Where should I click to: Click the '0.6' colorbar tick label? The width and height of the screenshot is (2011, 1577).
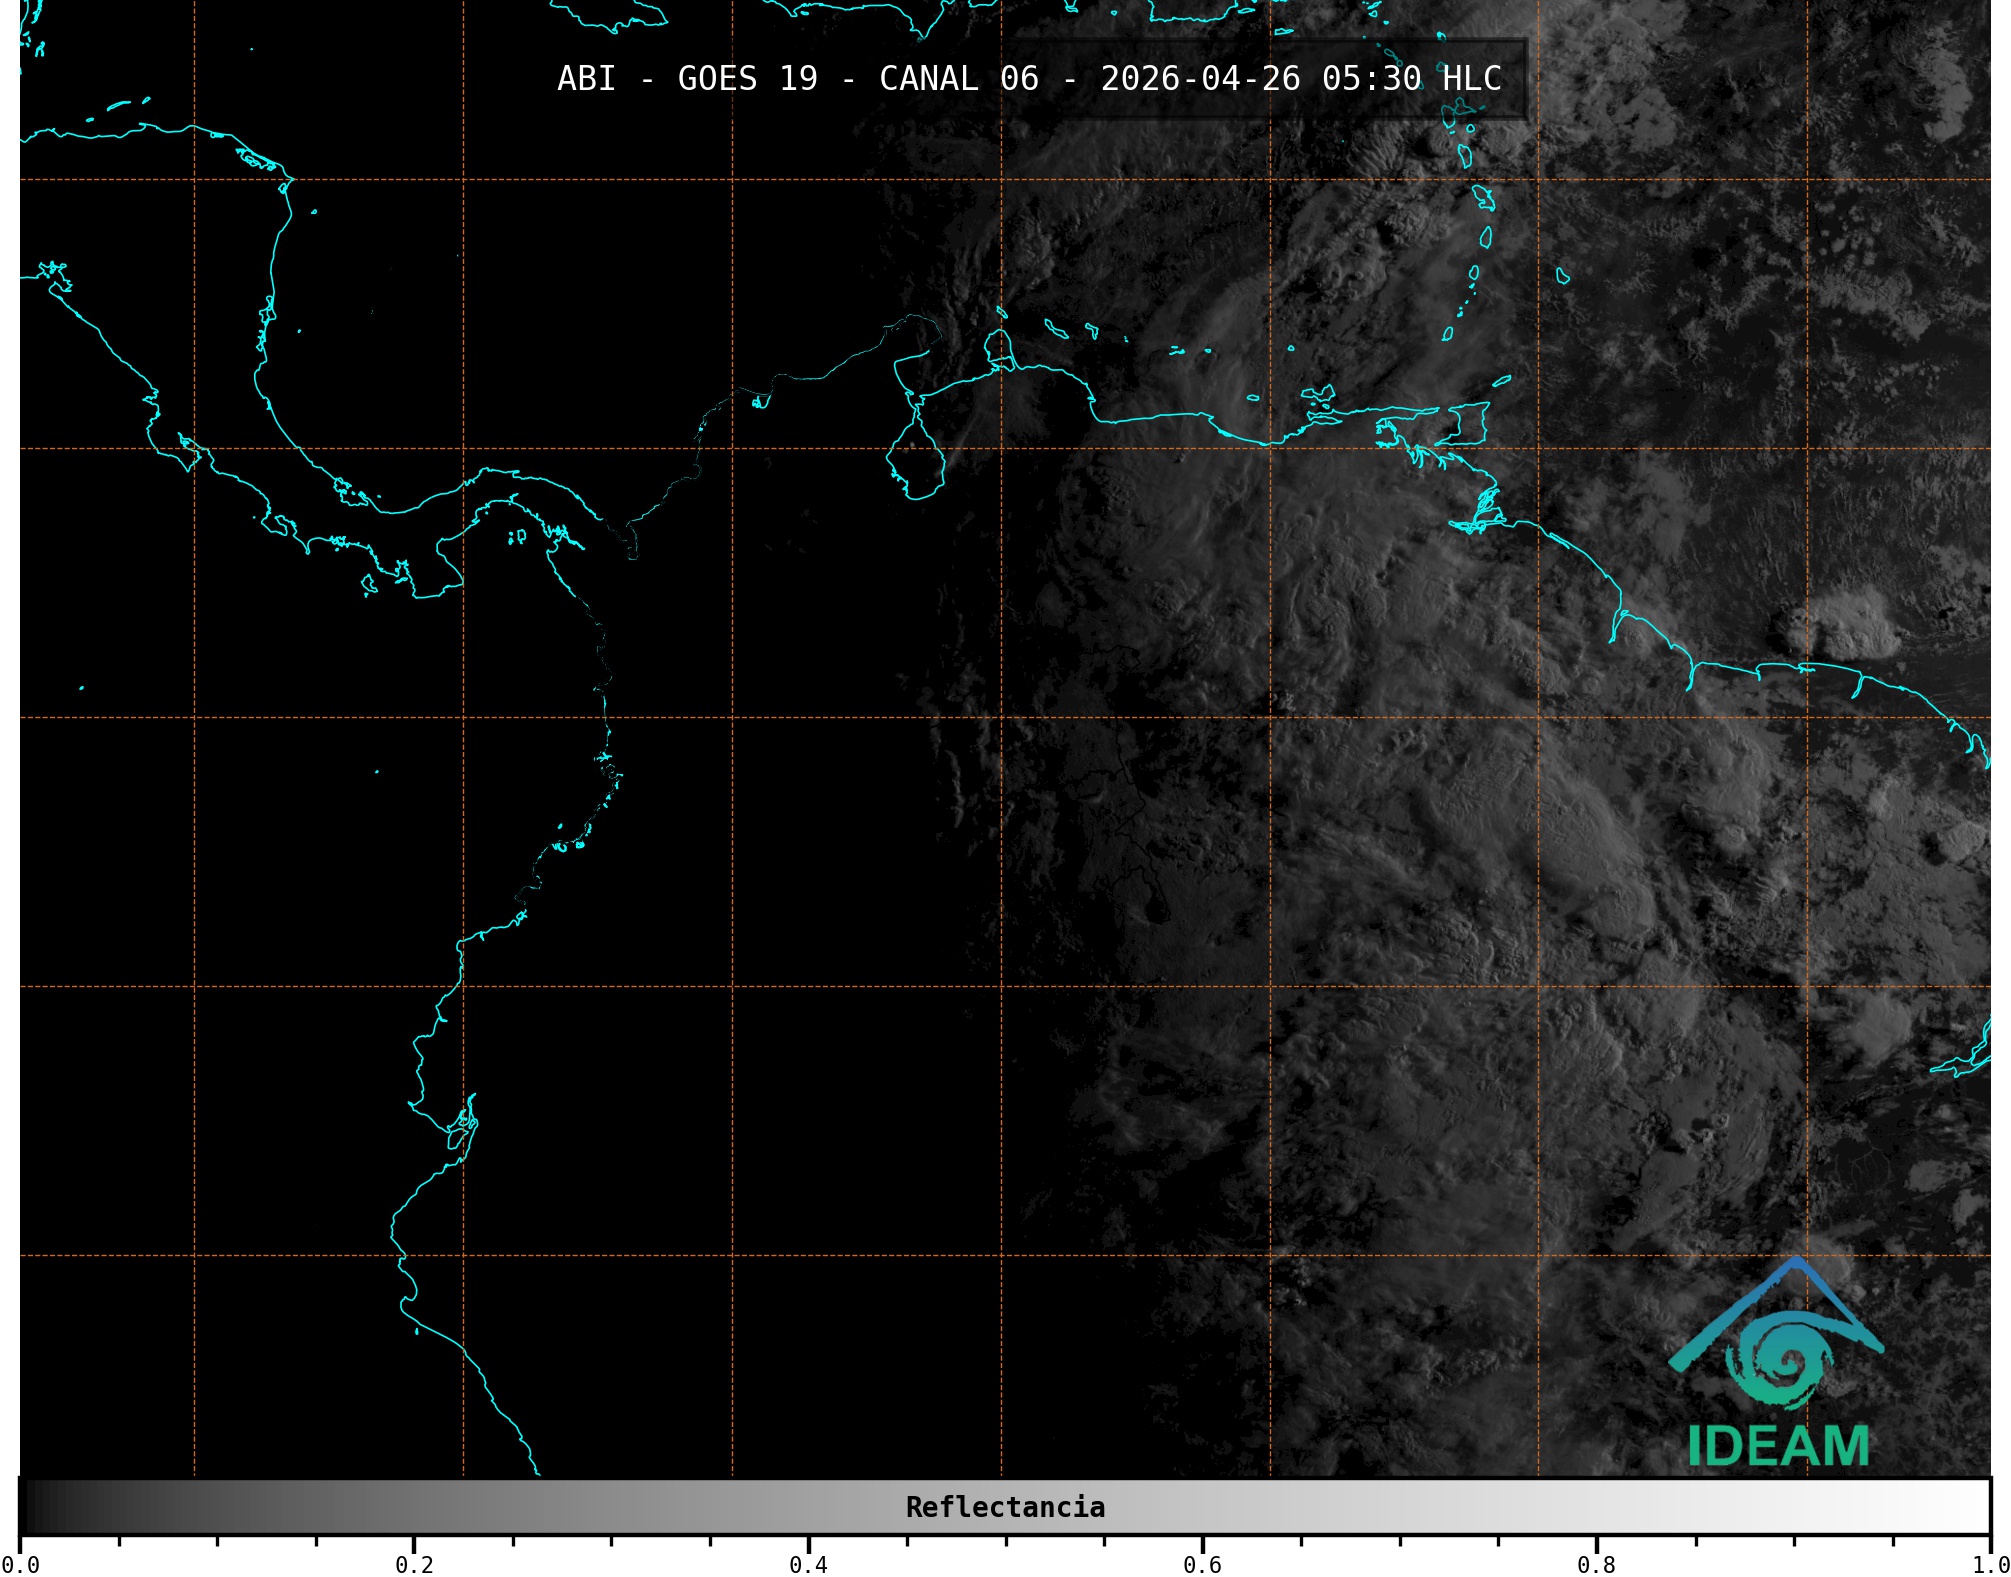pos(1202,1564)
